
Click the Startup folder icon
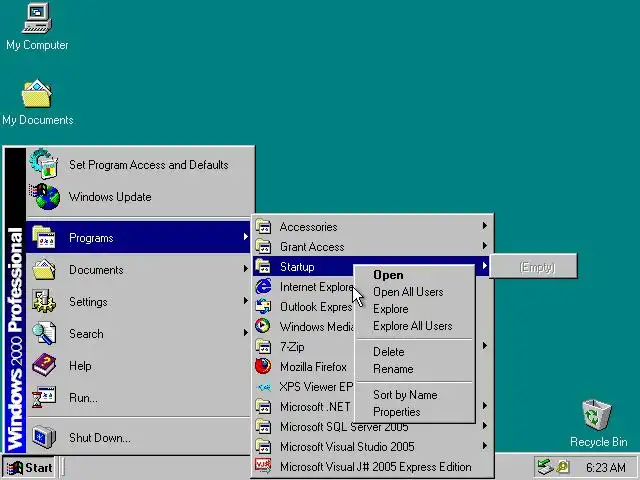263,267
